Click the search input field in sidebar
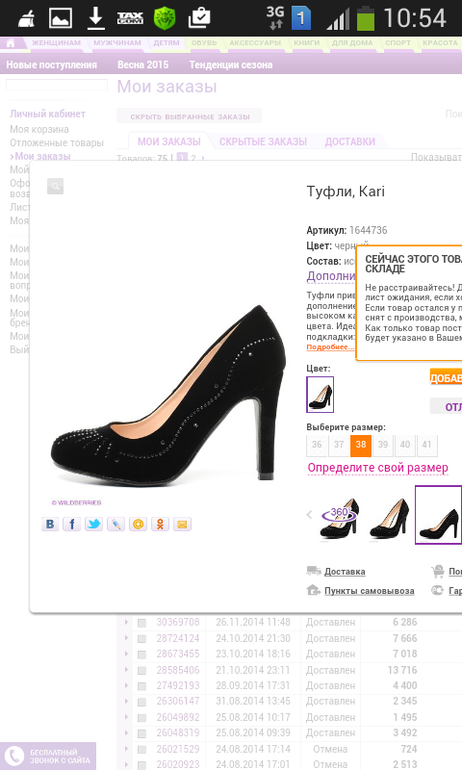 click(x=57, y=85)
